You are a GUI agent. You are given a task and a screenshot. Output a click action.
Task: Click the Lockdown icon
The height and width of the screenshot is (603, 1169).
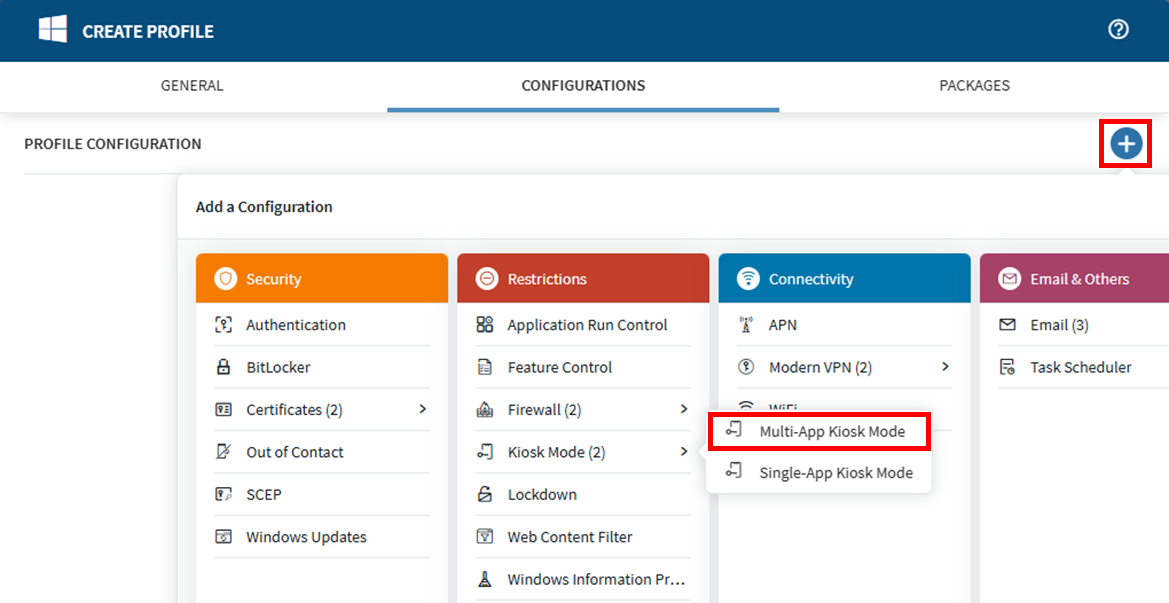tap(485, 494)
